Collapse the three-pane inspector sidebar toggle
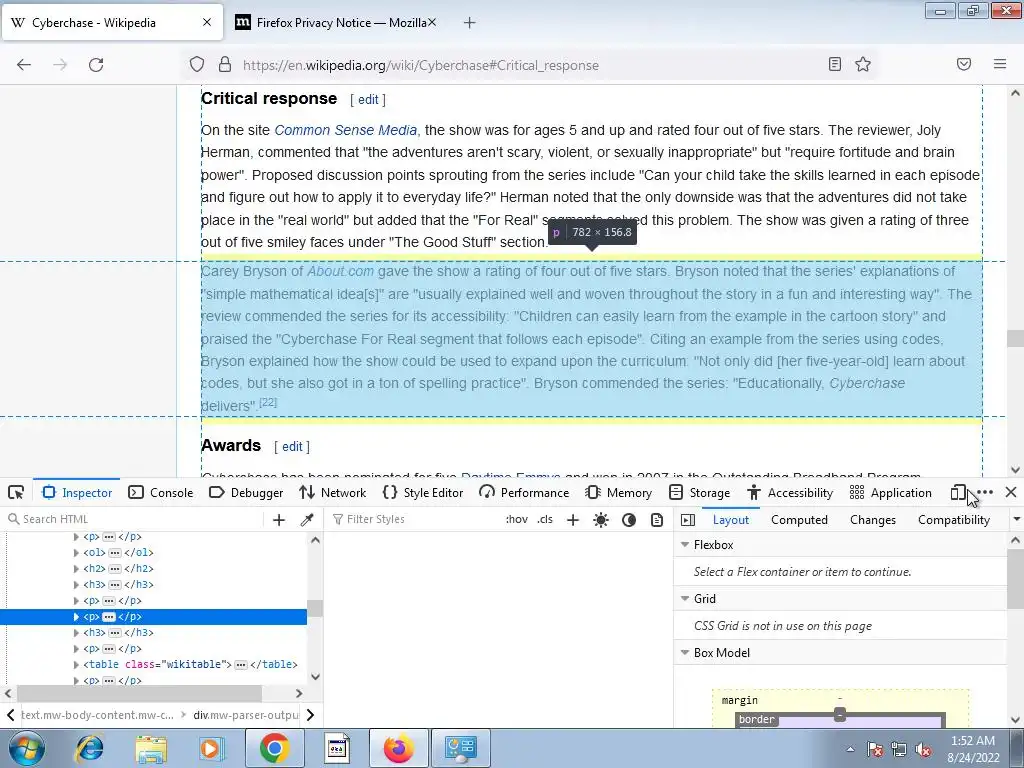 click(688, 520)
